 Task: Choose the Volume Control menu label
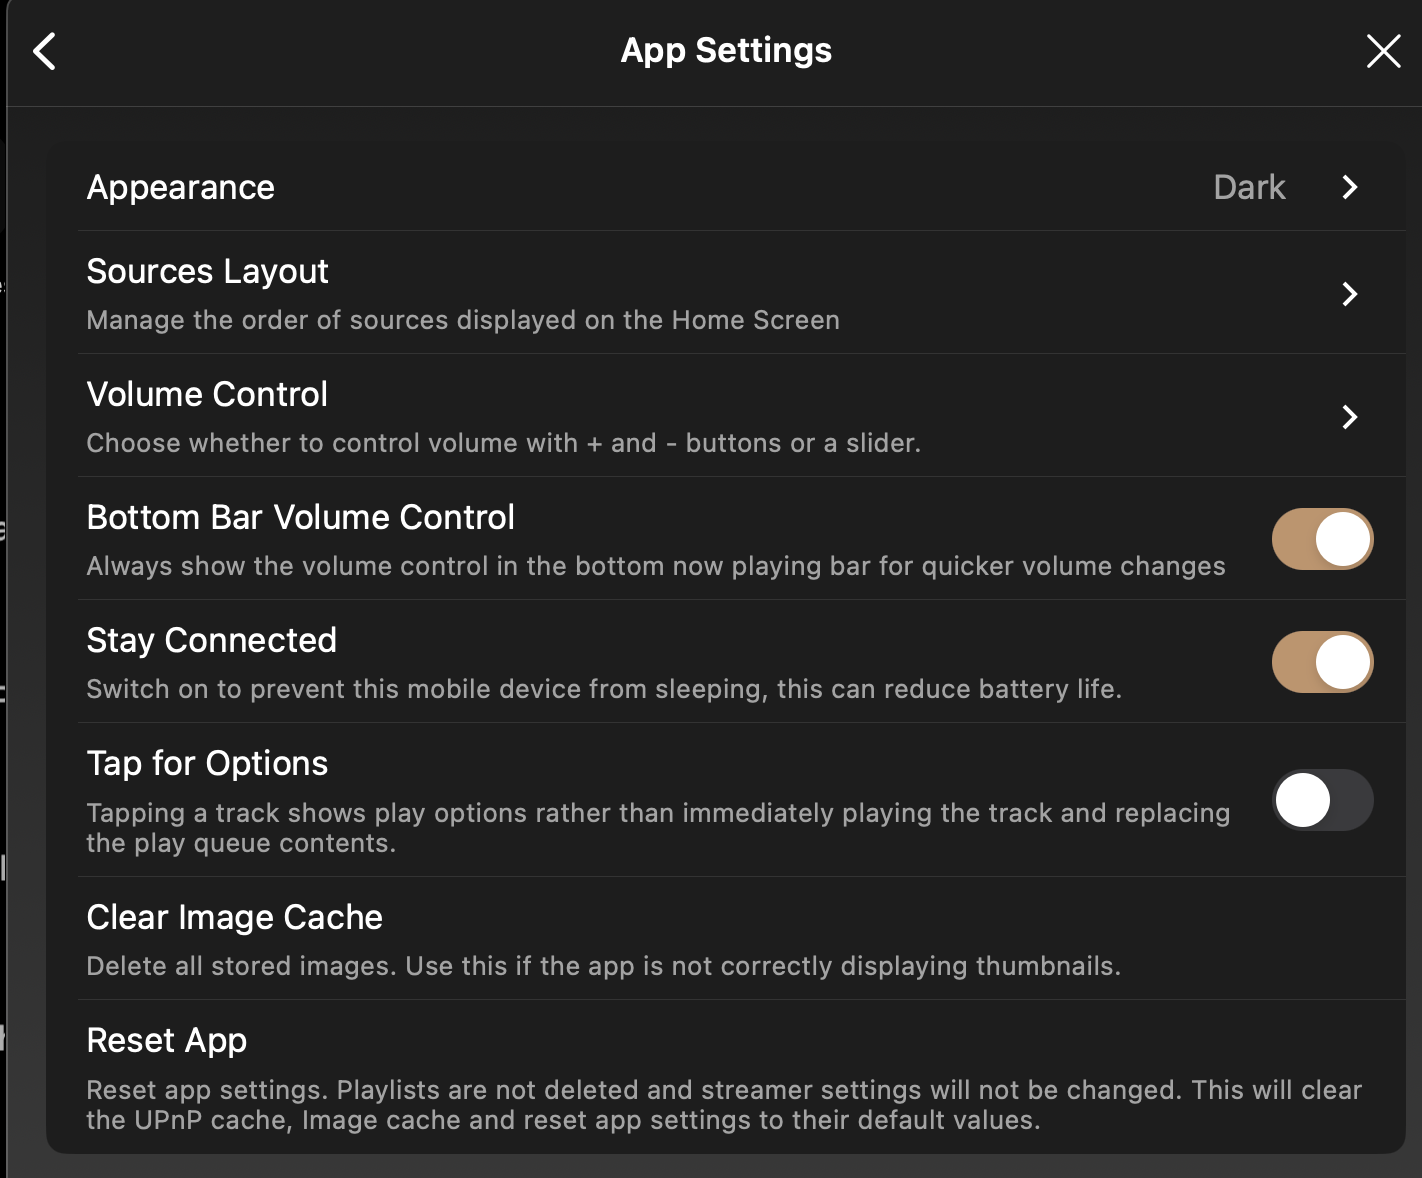pos(207,395)
